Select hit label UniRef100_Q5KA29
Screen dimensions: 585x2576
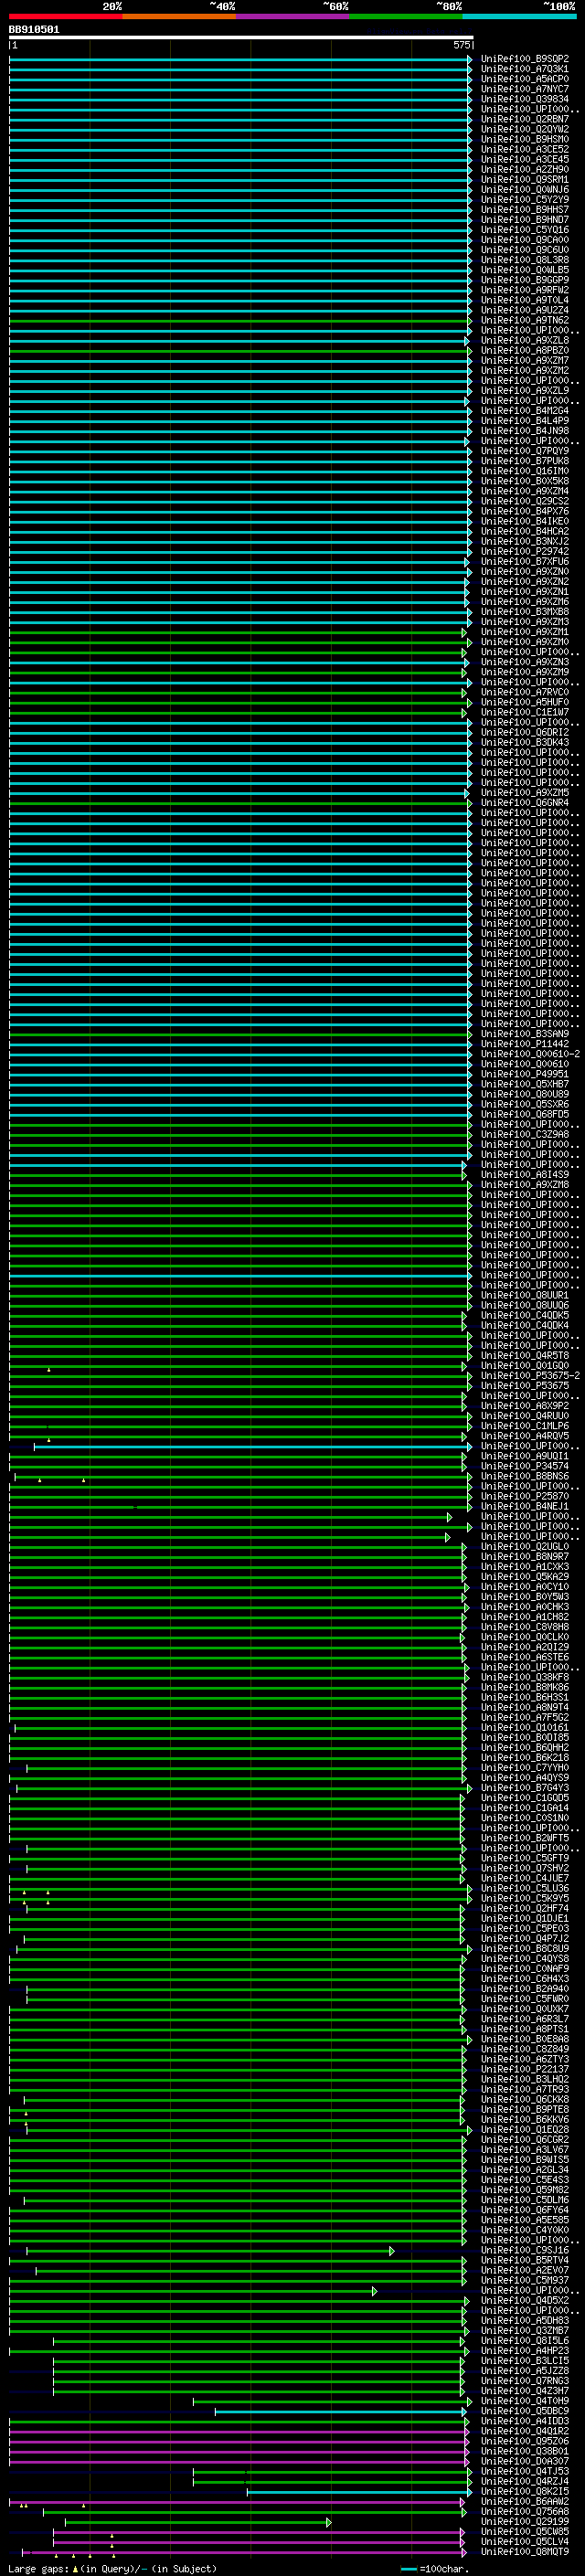tap(525, 1577)
